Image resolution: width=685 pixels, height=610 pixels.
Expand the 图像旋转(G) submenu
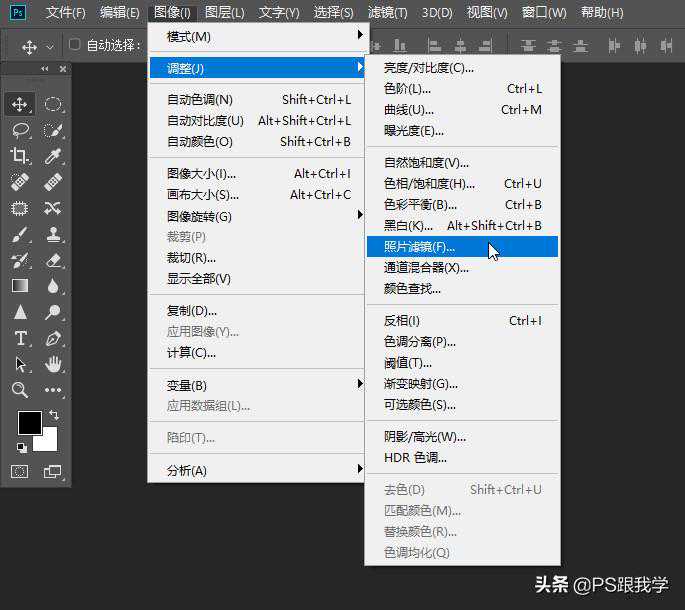[x=258, y=216]
